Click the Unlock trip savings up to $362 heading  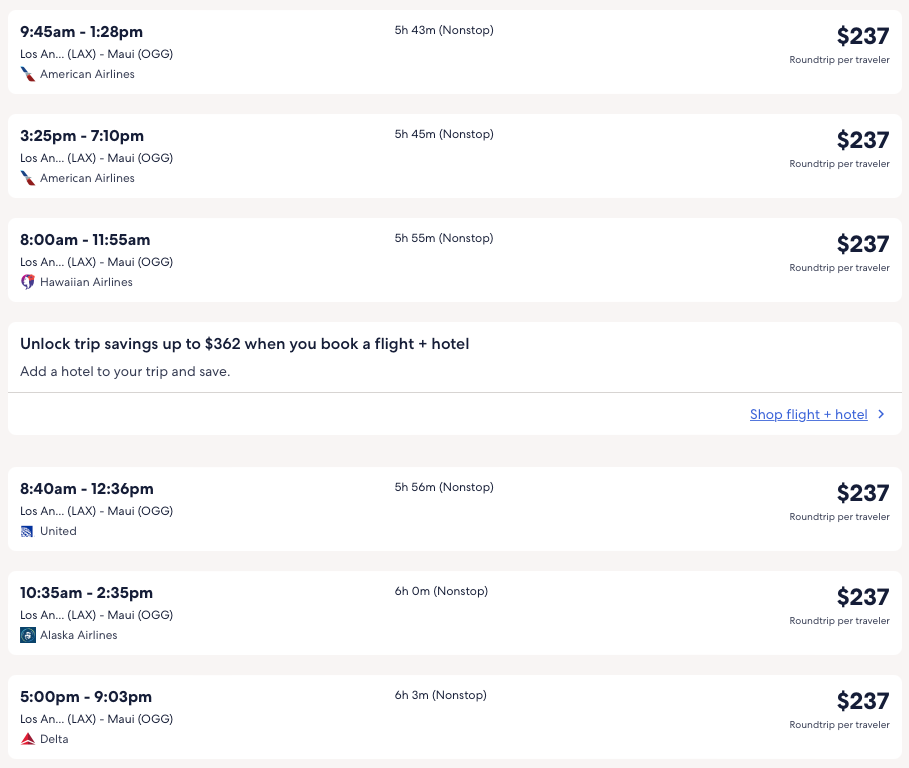tap(244, 344)
